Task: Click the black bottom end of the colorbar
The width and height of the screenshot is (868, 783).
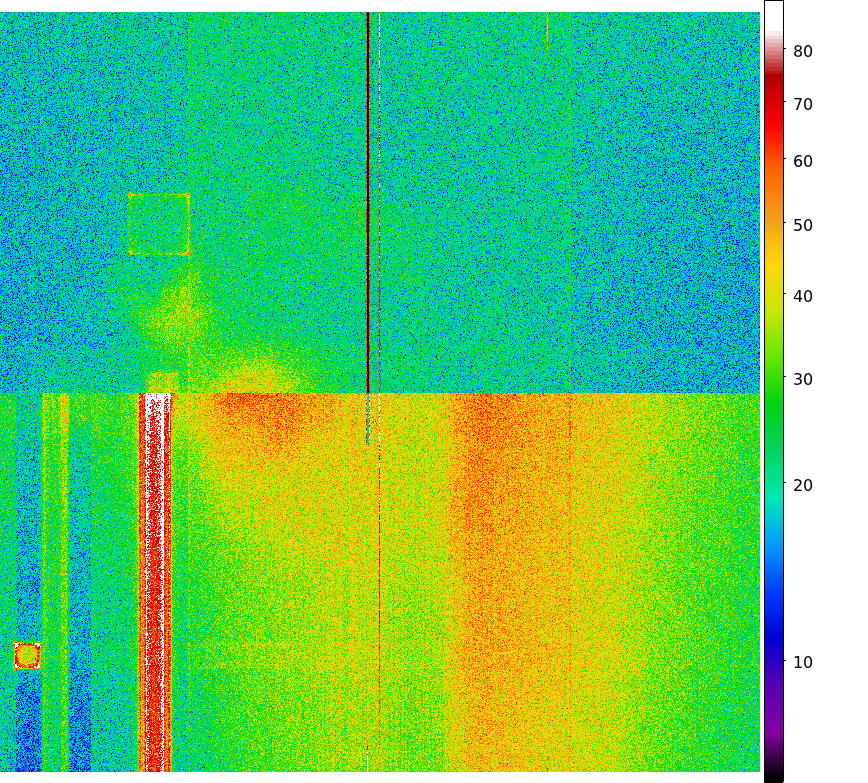Action: tap(773, 774)
